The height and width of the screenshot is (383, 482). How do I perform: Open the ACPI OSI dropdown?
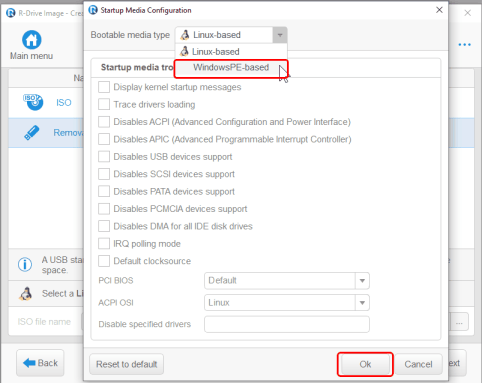click(x=362, y=303)
